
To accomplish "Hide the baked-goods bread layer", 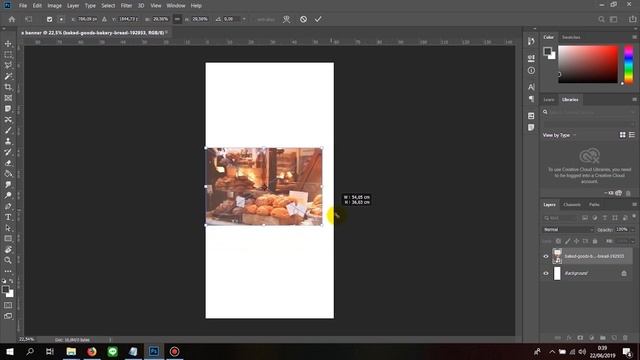I will coord(546,256).
